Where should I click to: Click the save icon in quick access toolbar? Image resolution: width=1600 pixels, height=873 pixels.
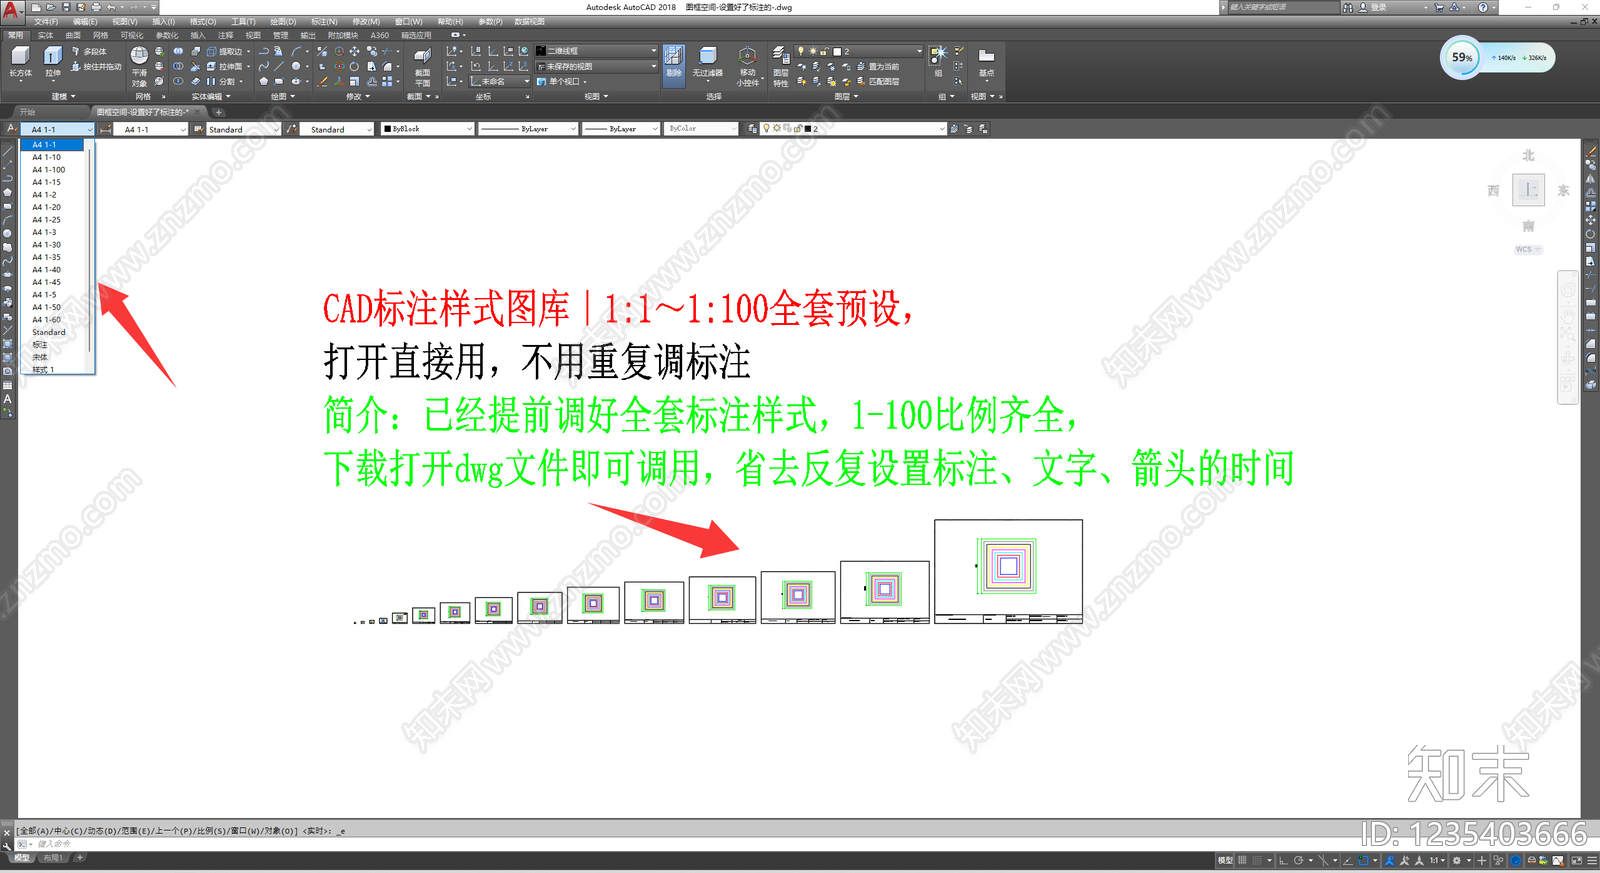coord(66,7)
